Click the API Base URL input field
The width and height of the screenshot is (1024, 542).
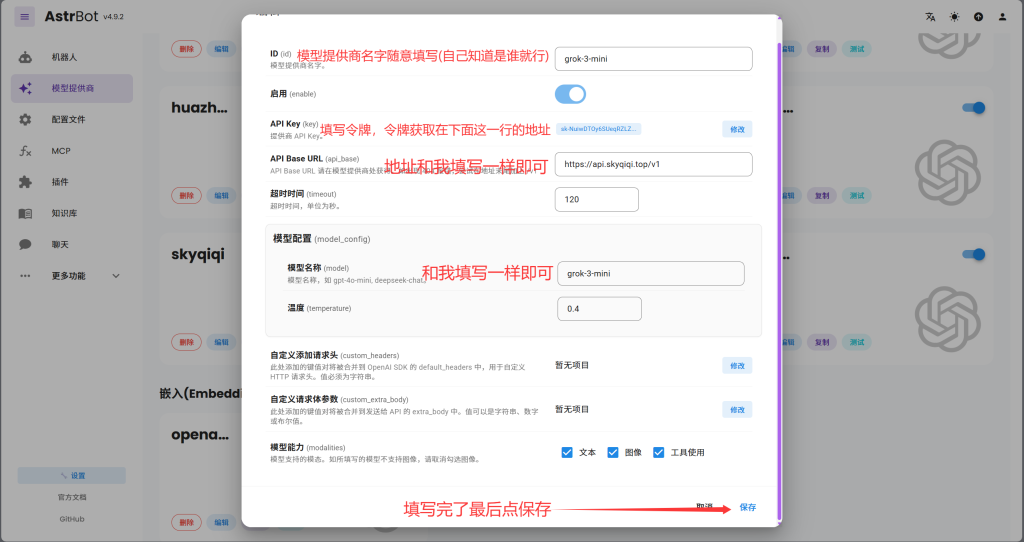[x=652, y=164]
